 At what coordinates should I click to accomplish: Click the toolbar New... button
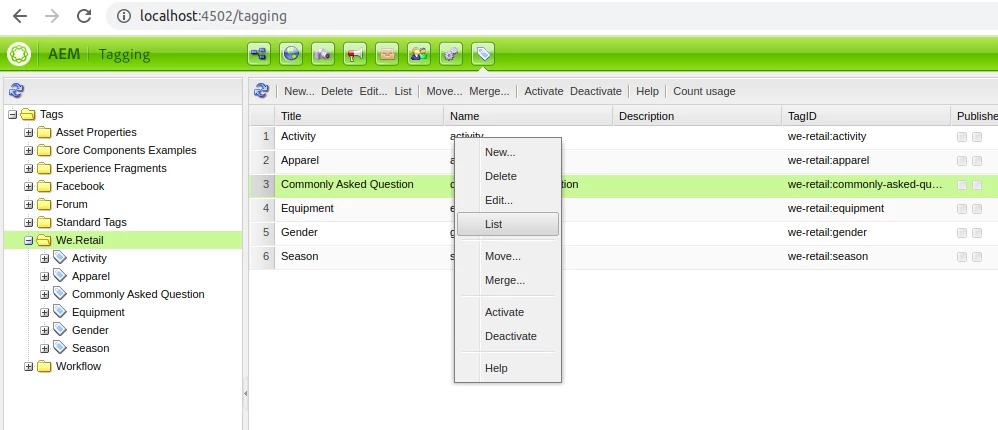(x=299, y=91)
